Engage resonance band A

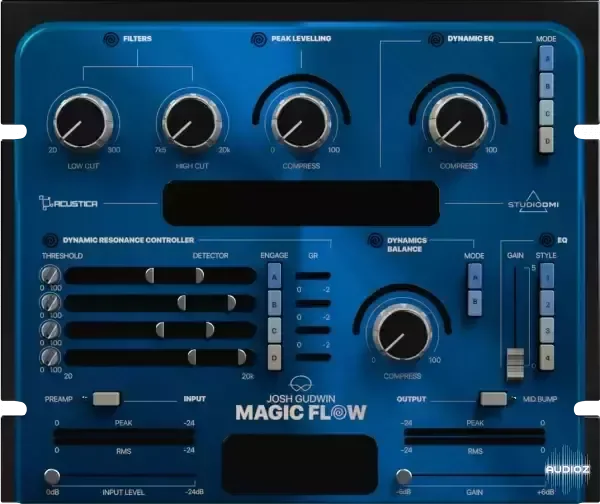274,276
